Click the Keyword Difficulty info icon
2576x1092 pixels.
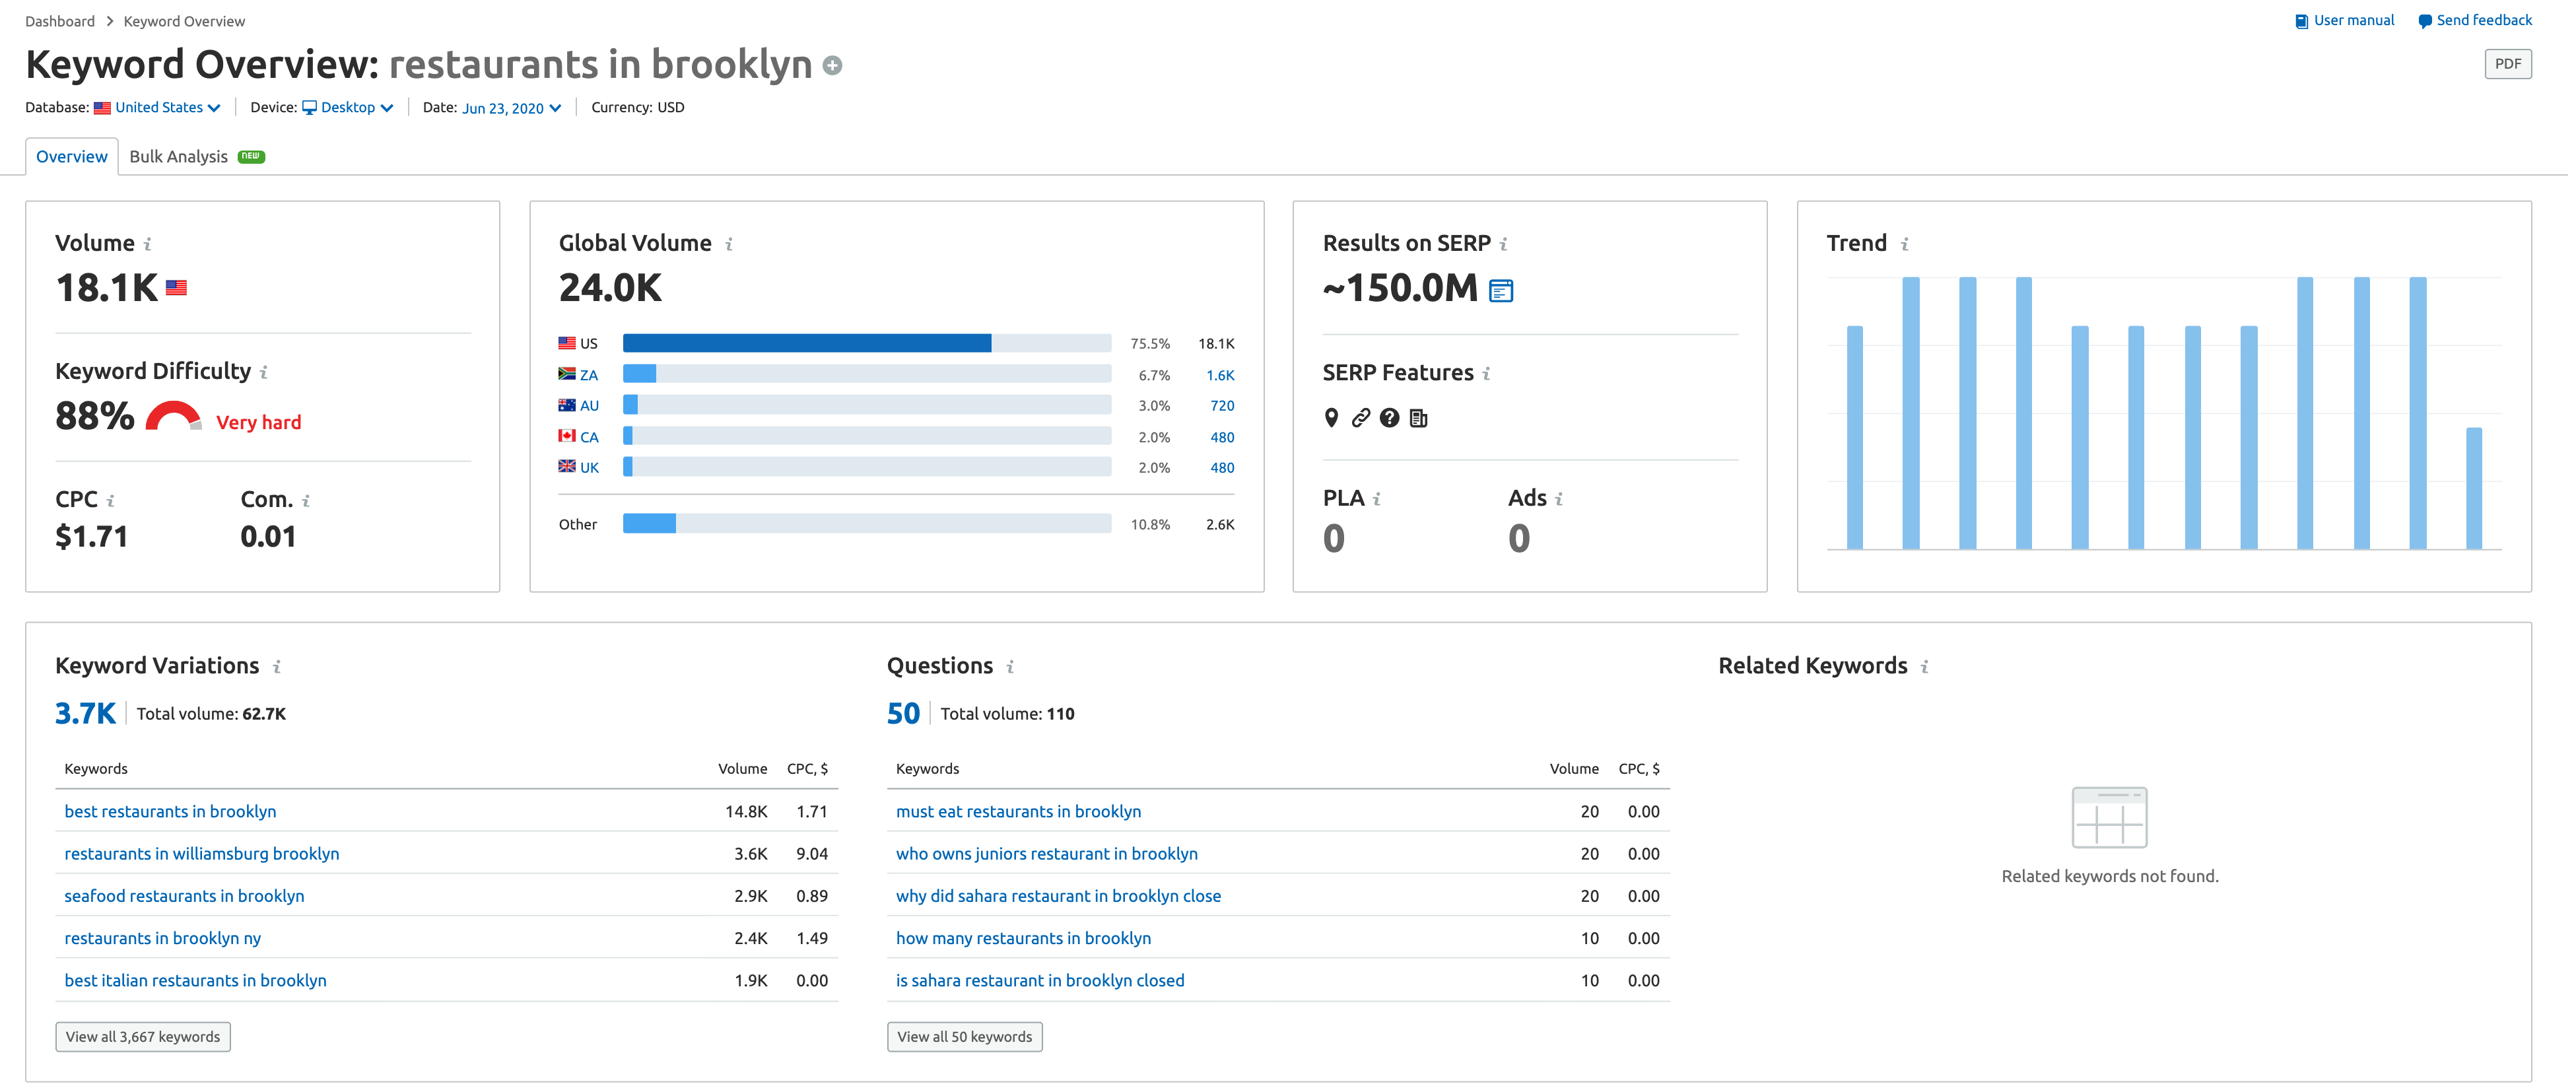tap(264, 373)
